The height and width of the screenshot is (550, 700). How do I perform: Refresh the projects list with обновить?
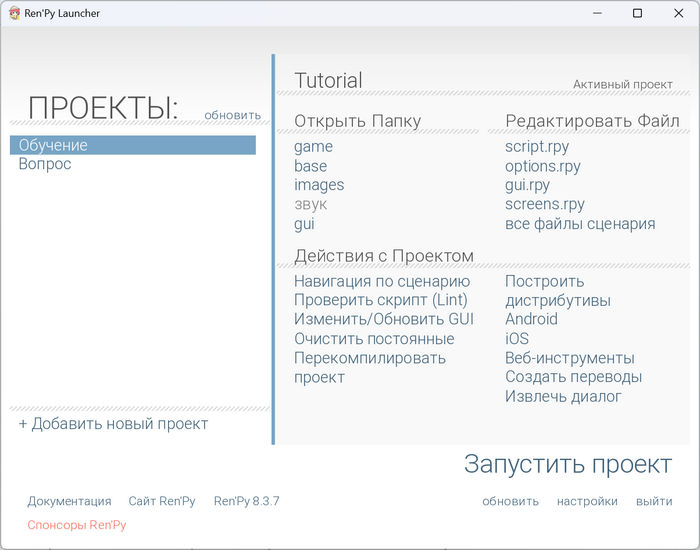[x=232, y=115]
